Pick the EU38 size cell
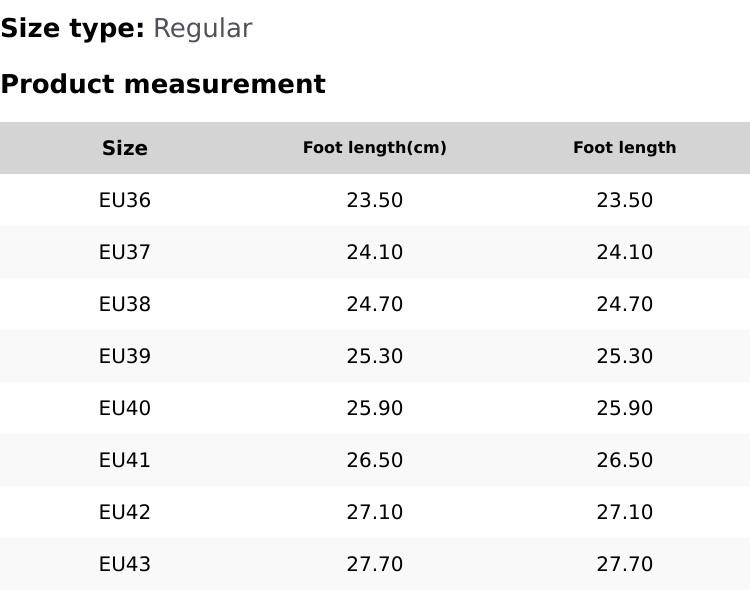 [125, 304]
